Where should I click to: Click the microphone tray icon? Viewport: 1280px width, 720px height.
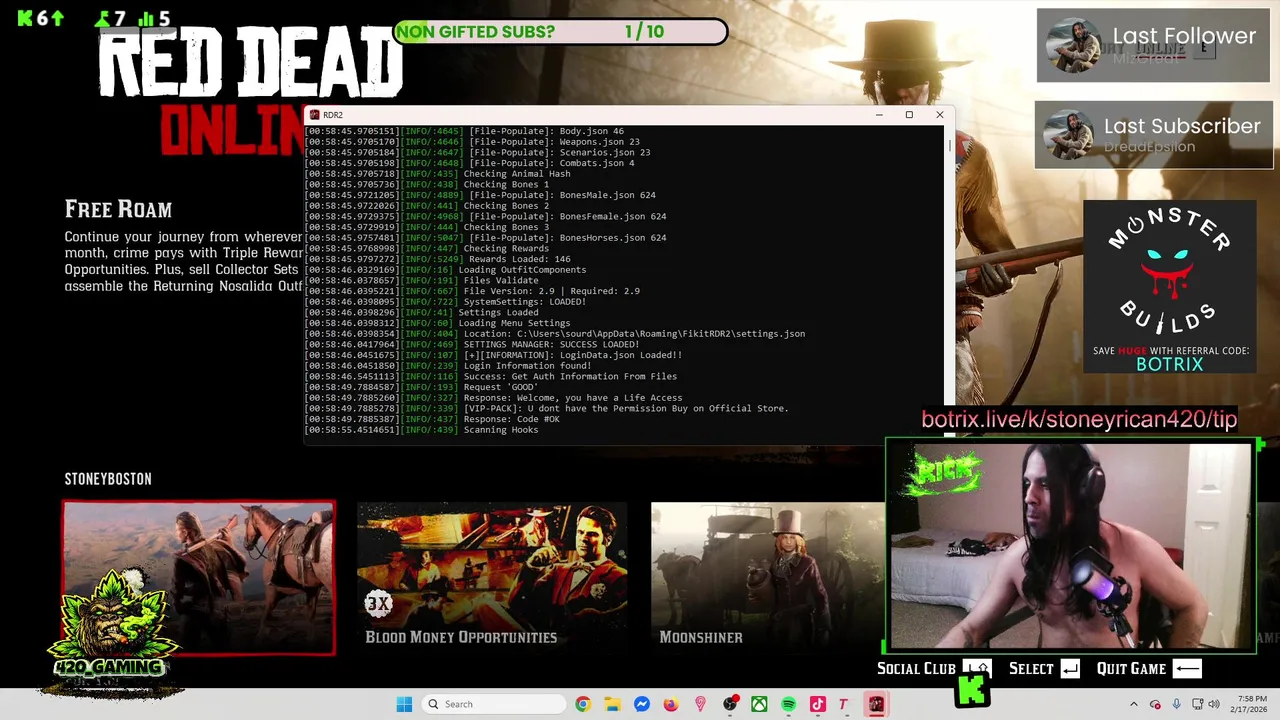pos(1176,704)
